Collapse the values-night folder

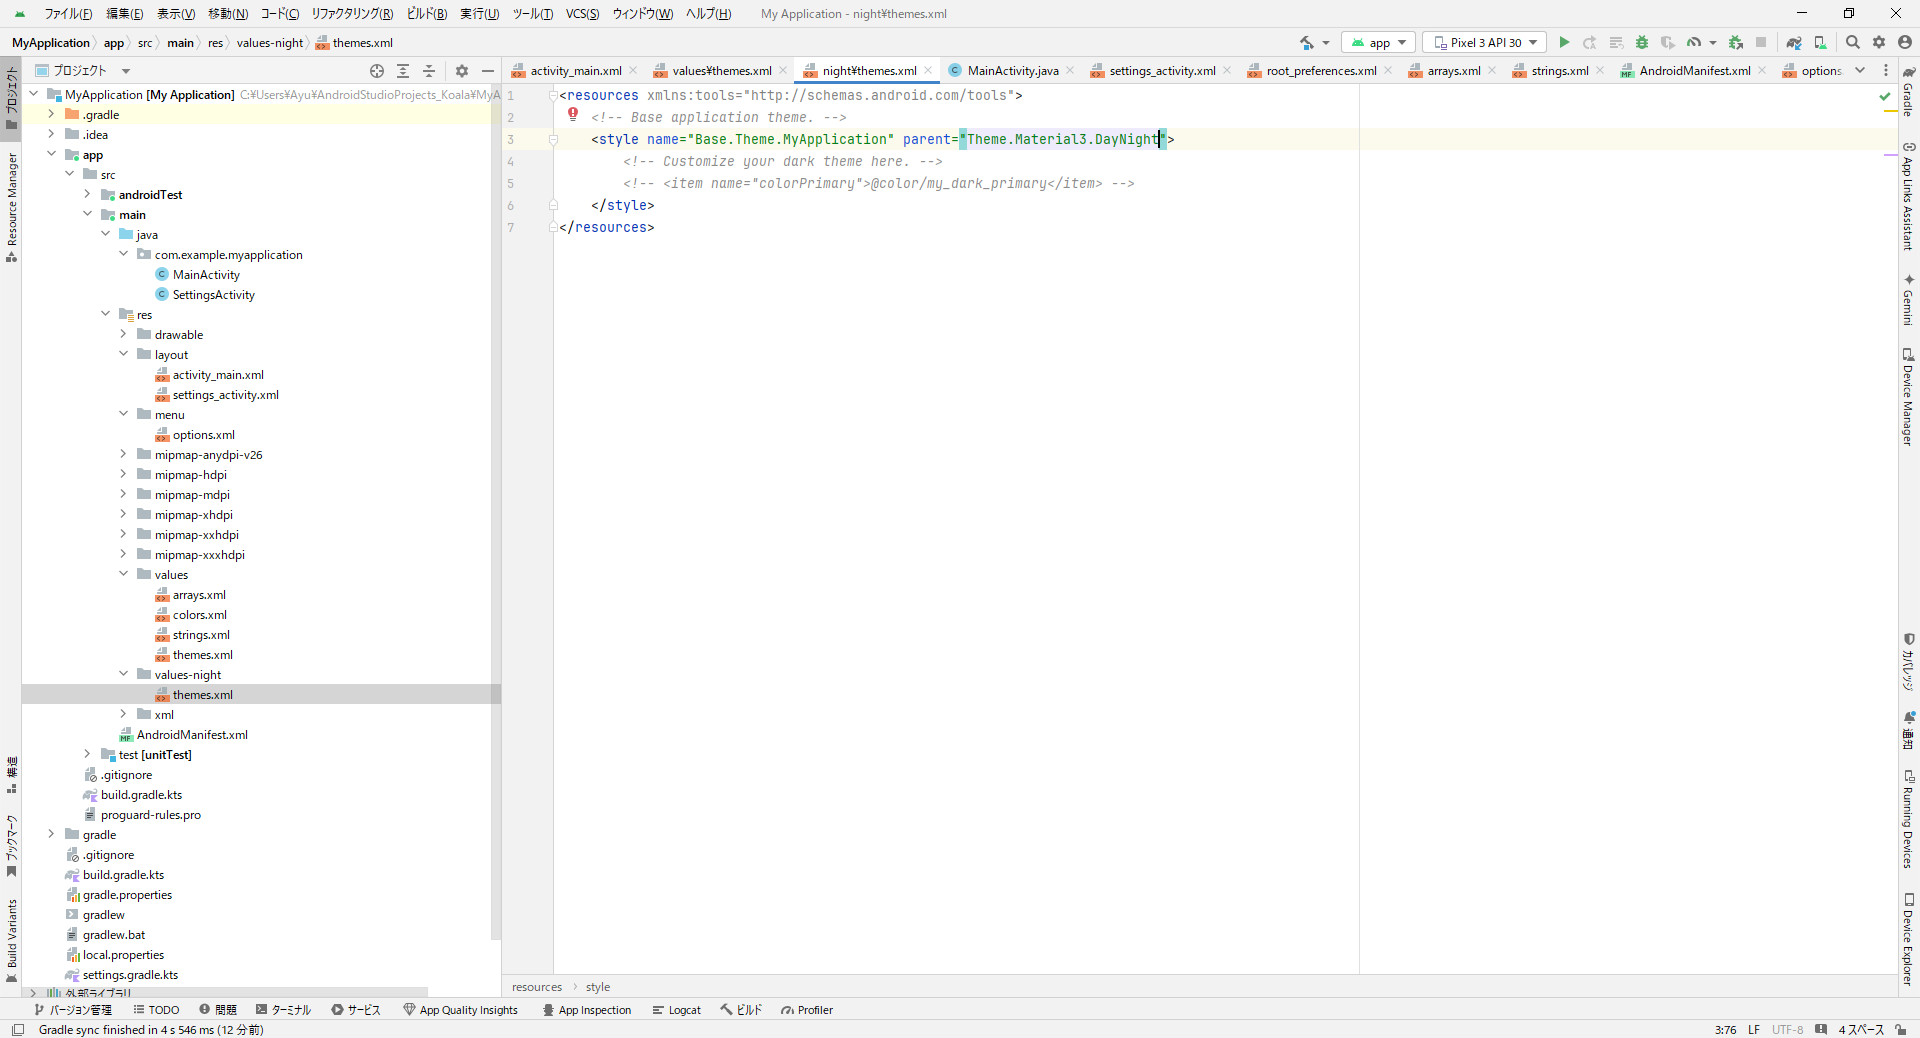coord(124,675)
